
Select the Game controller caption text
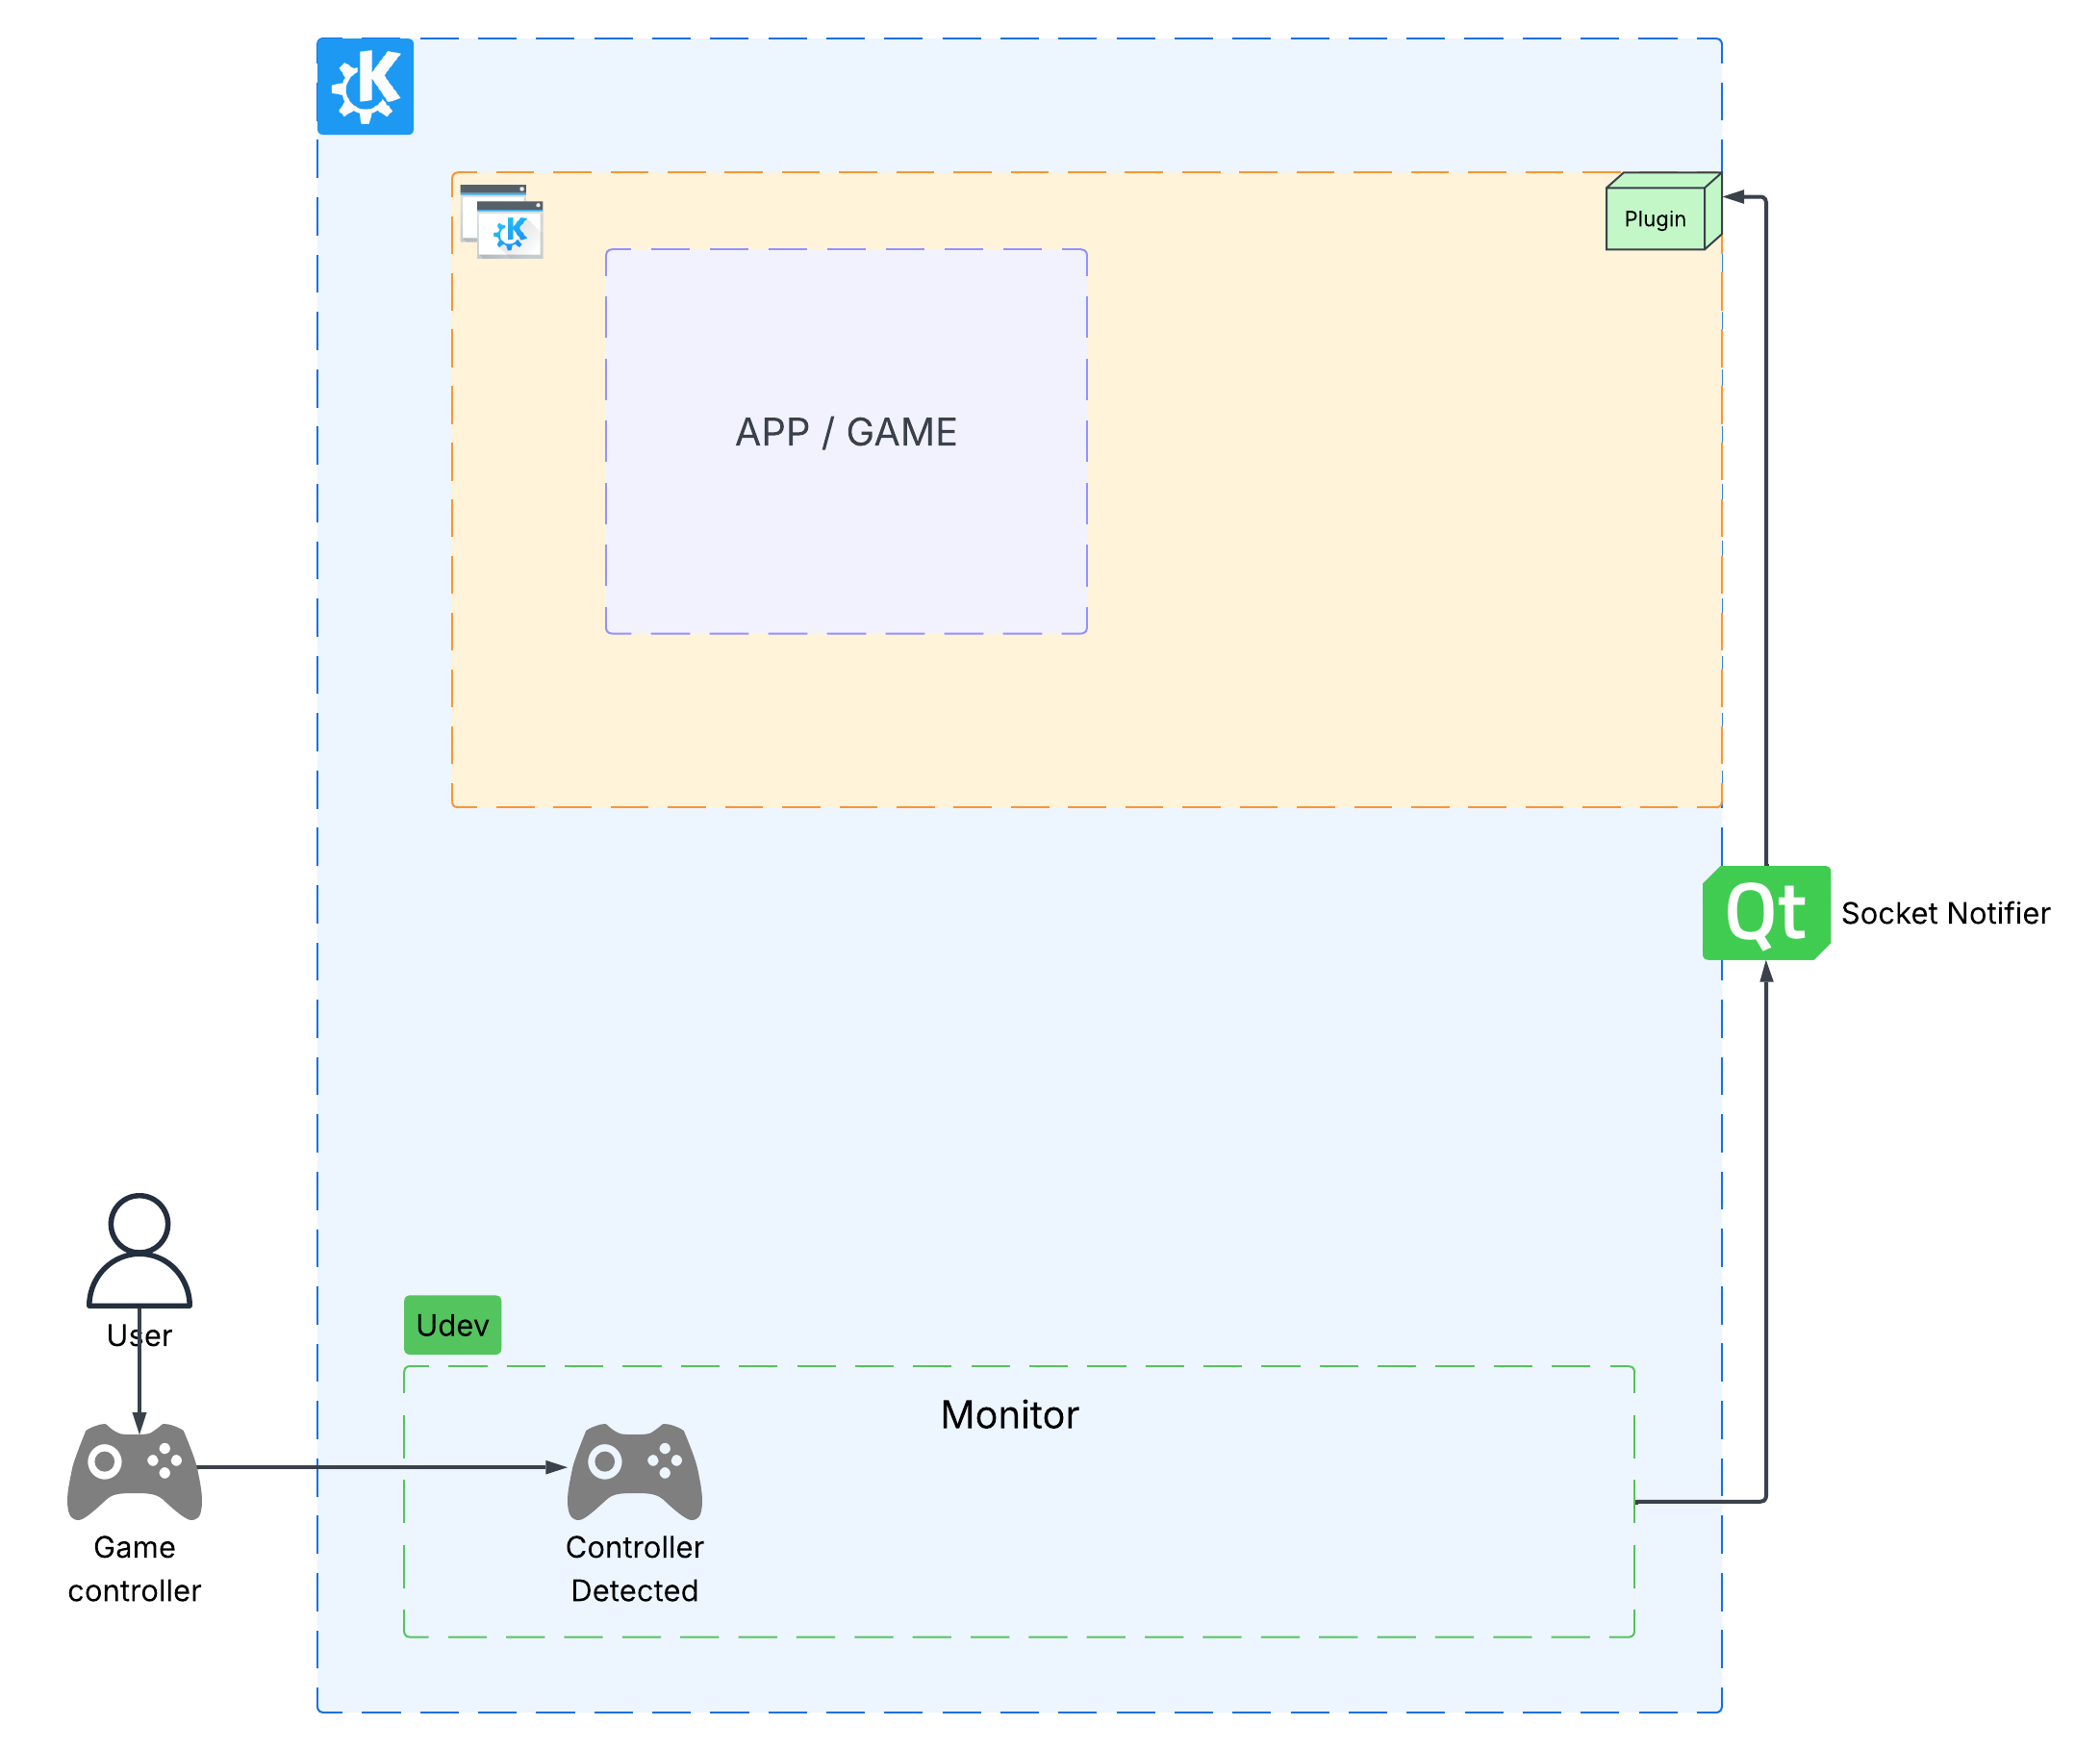(x=135, y=1570)
